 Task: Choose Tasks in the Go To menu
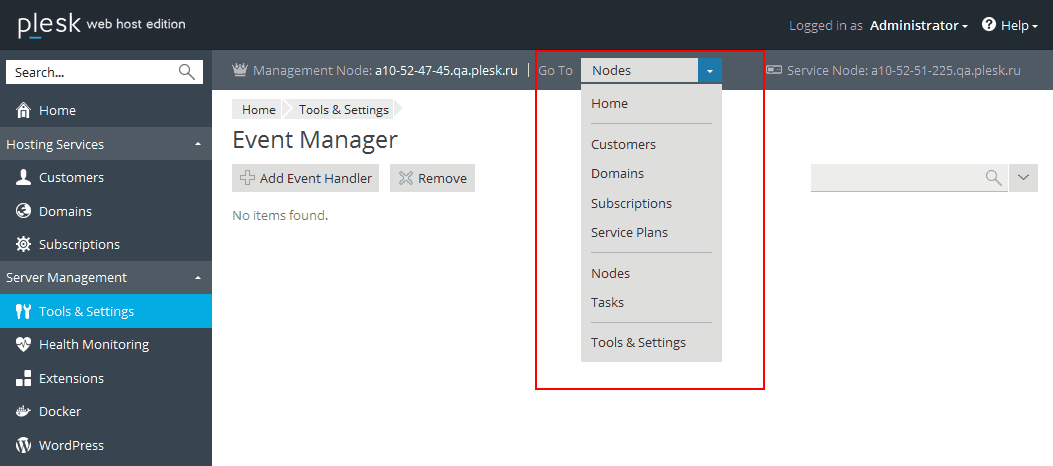(x=607, y=303)
